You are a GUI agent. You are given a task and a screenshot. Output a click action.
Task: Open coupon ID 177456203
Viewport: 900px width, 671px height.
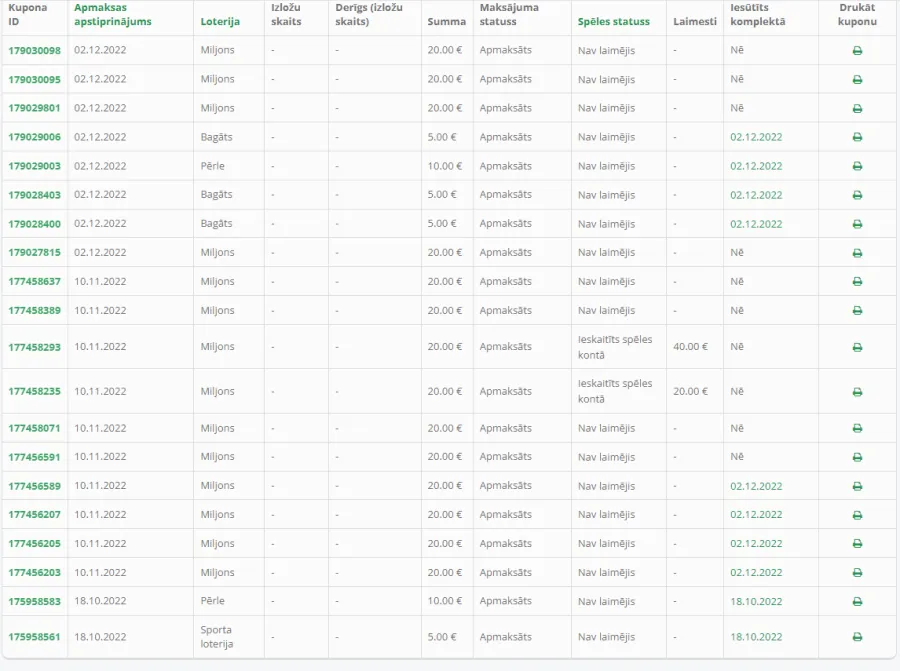[34, 573]
